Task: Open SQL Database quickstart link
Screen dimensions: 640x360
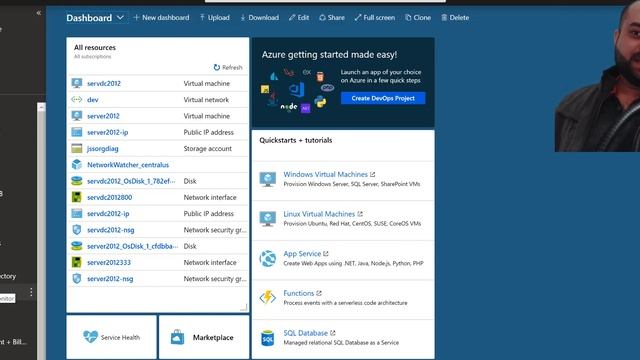Action: click(306, 333)
